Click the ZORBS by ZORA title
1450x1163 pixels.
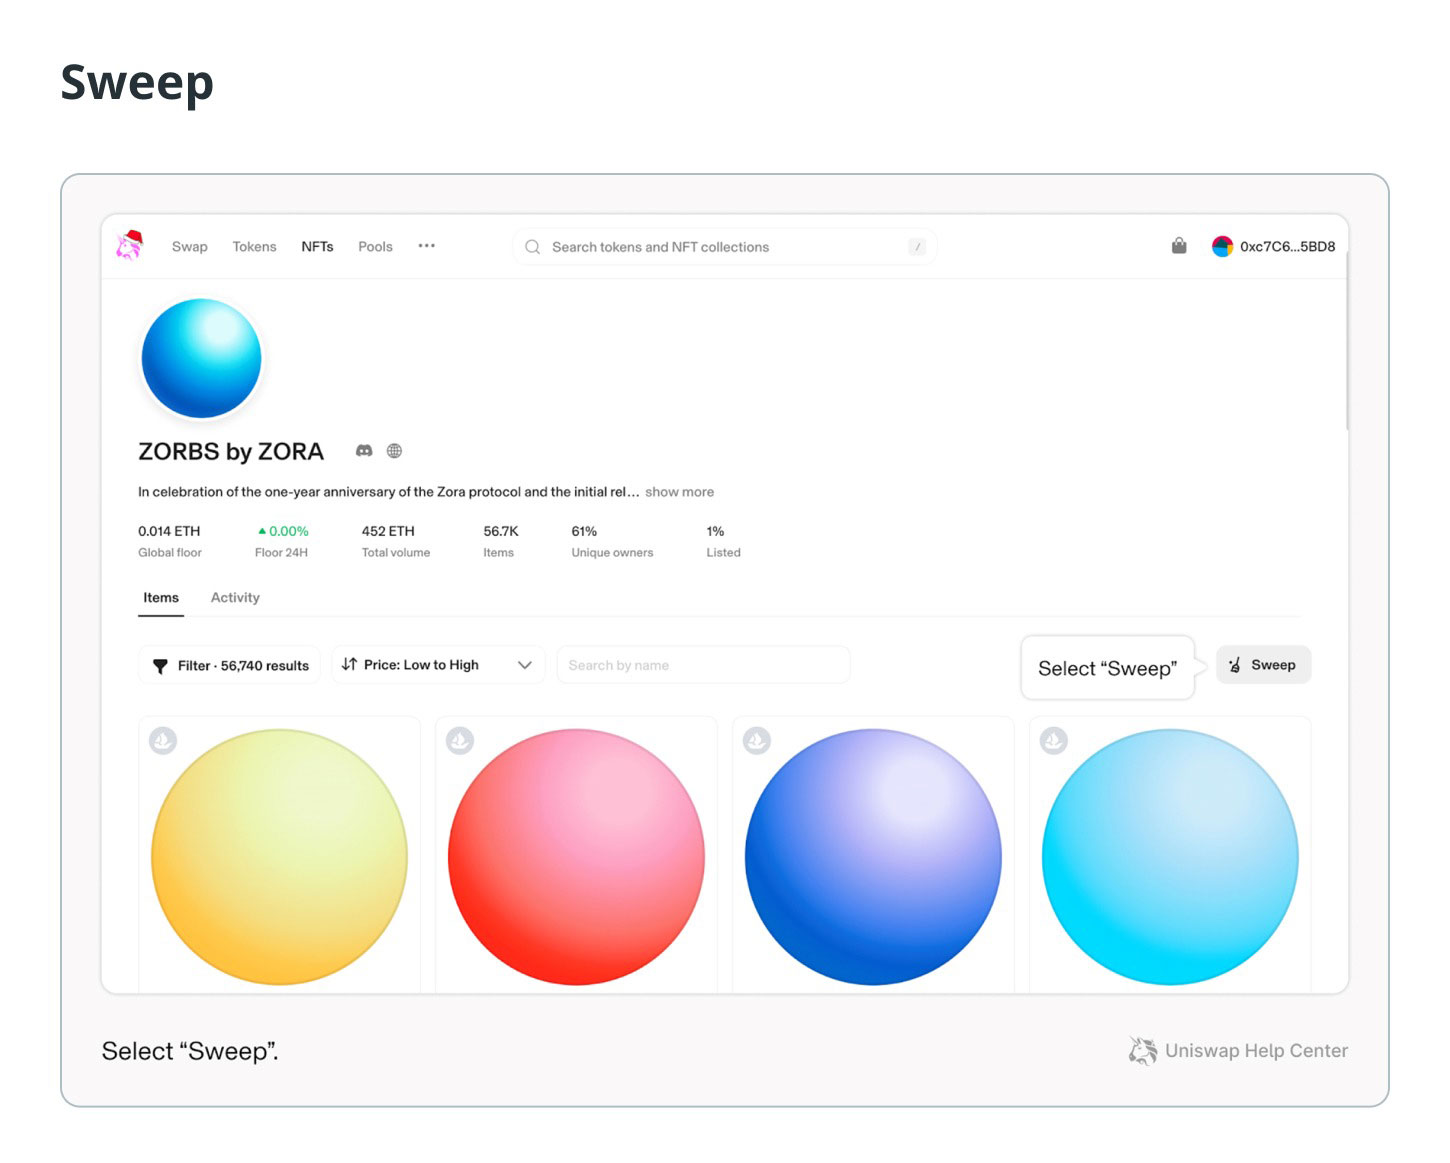point(231,452)
